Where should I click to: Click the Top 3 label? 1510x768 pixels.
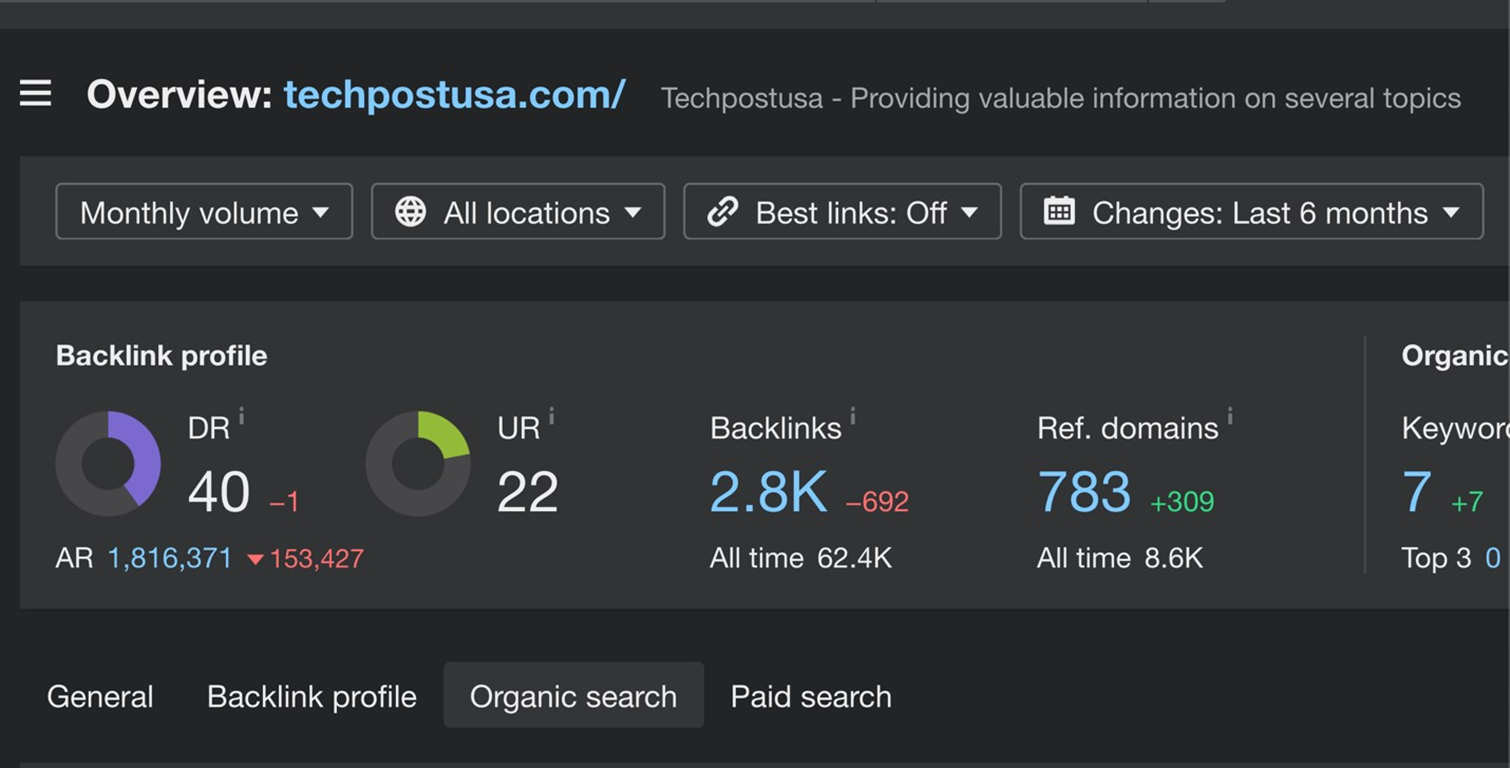1436,558
